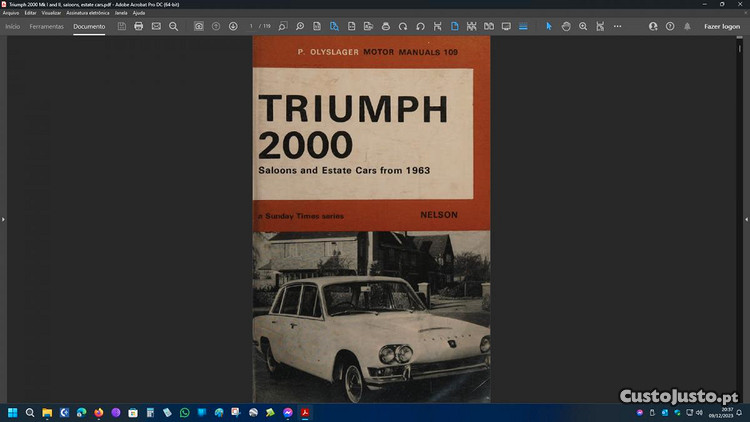Switch to Ferramentas tab
750x422 pixels.
(47, 26)
